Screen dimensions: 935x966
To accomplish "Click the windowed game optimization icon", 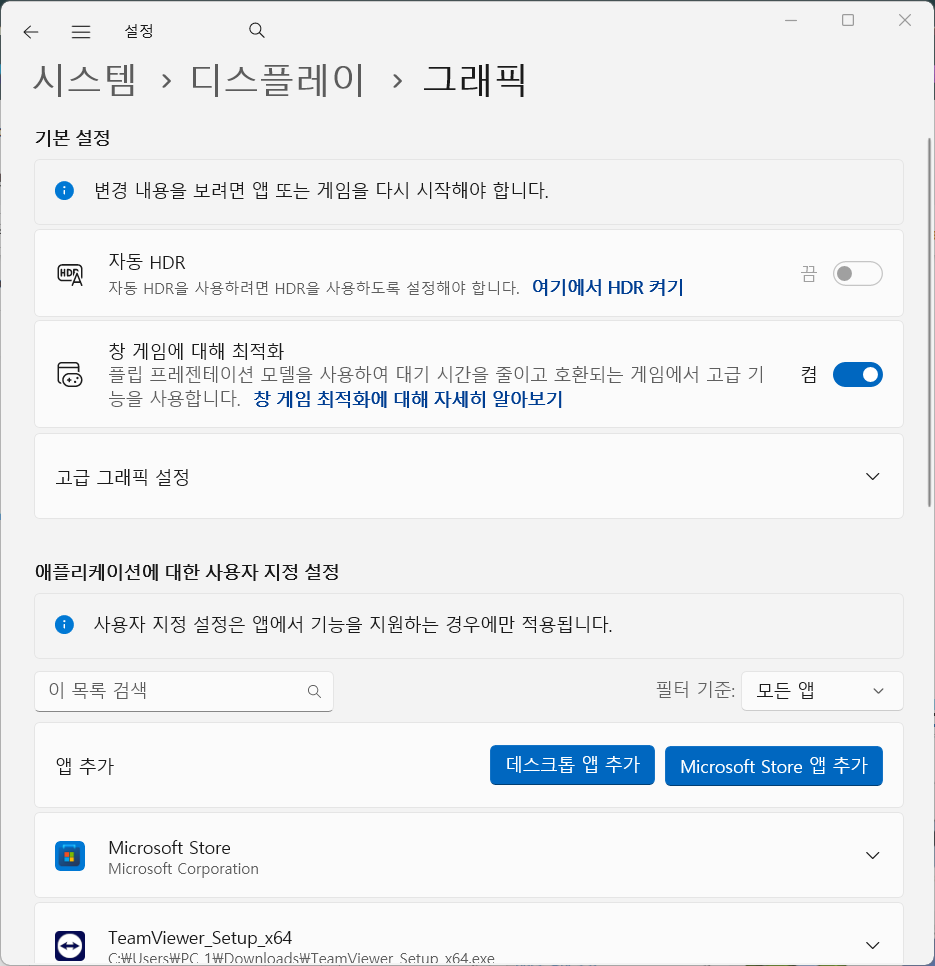I will pos(70,374).
